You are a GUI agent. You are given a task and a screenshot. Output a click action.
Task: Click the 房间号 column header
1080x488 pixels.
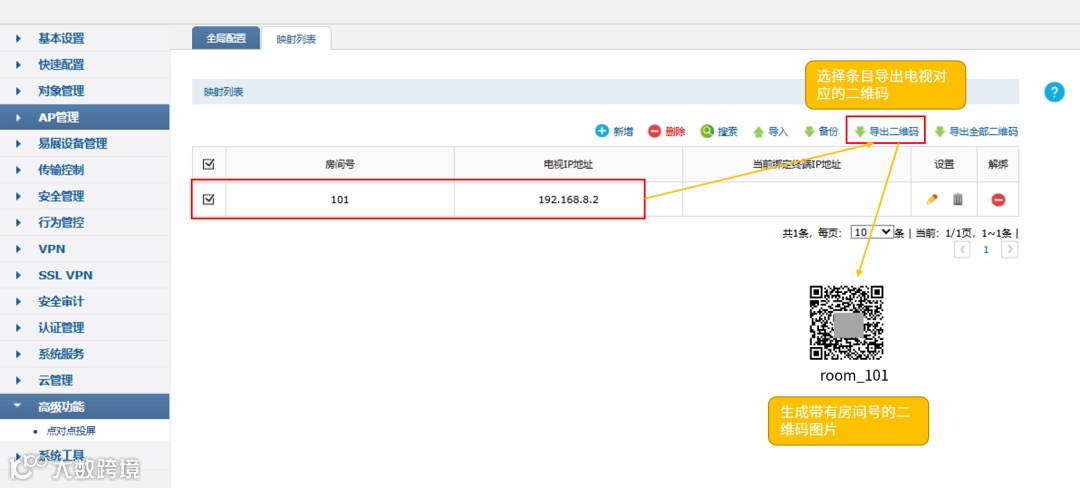click(x=340, y=165)
